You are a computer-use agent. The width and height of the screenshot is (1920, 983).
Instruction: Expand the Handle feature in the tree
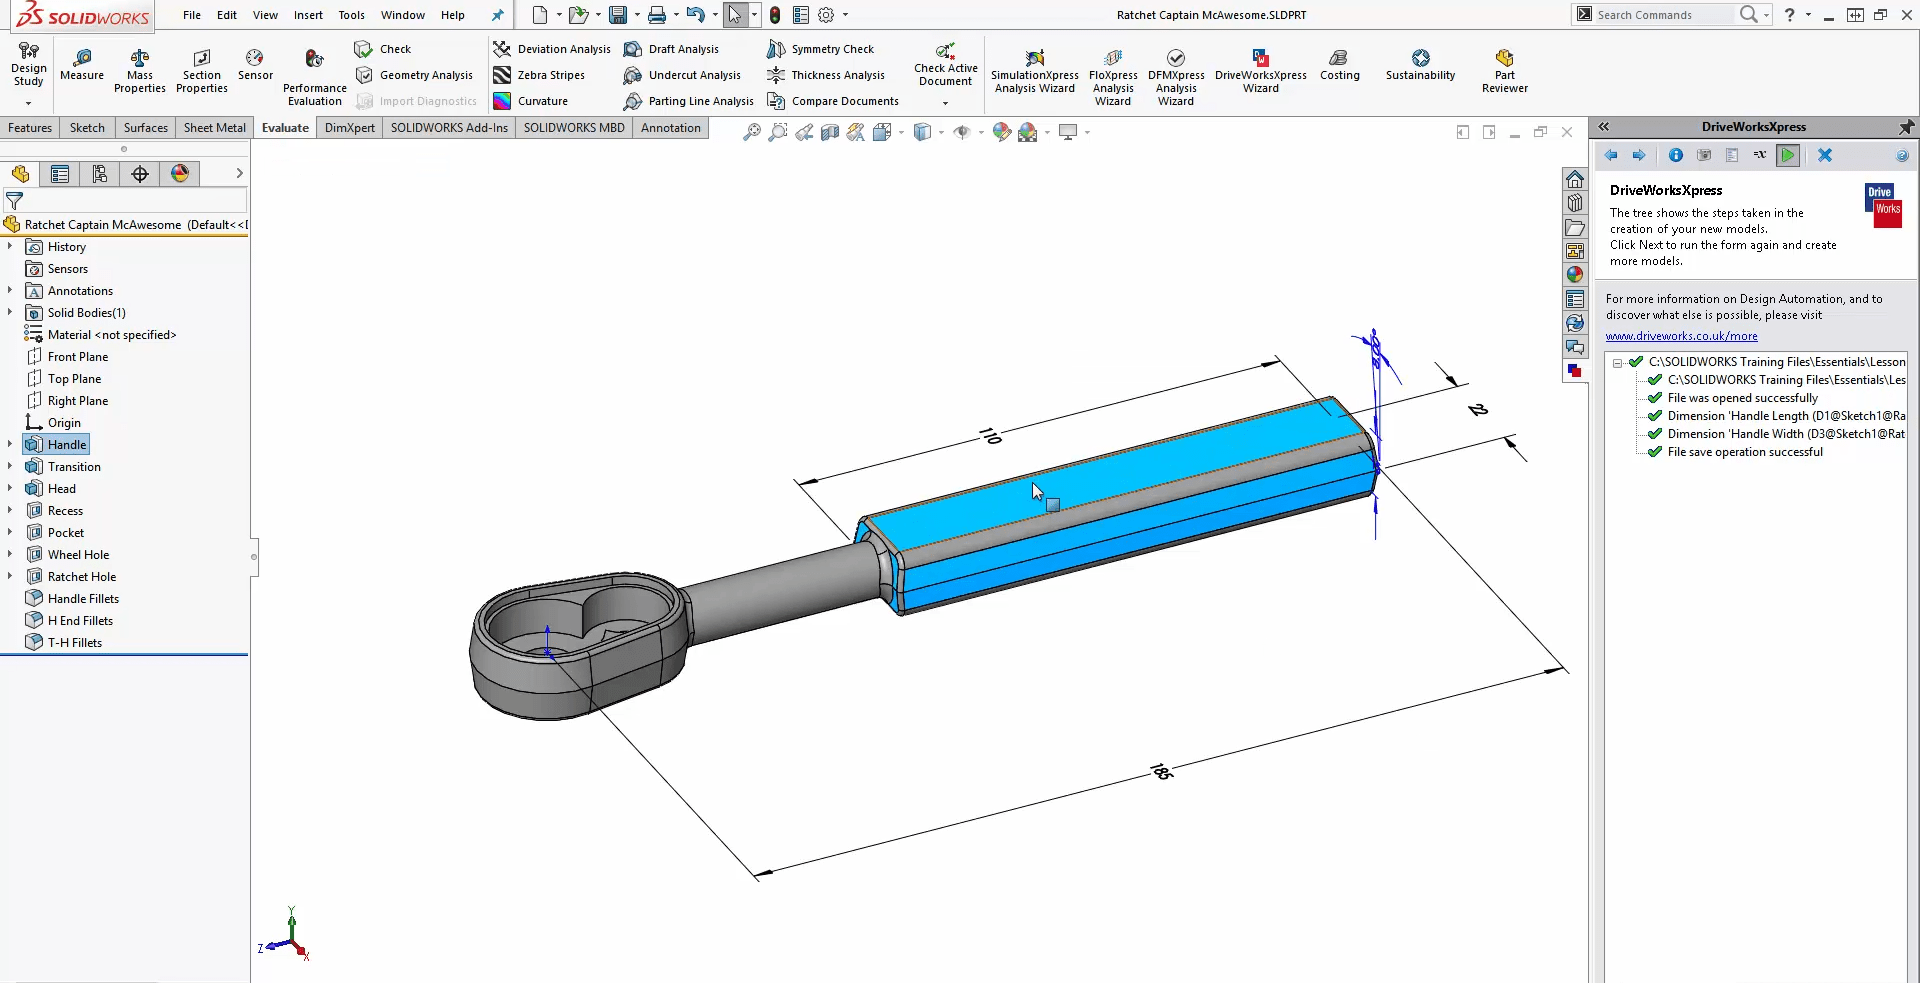(10, 445)
